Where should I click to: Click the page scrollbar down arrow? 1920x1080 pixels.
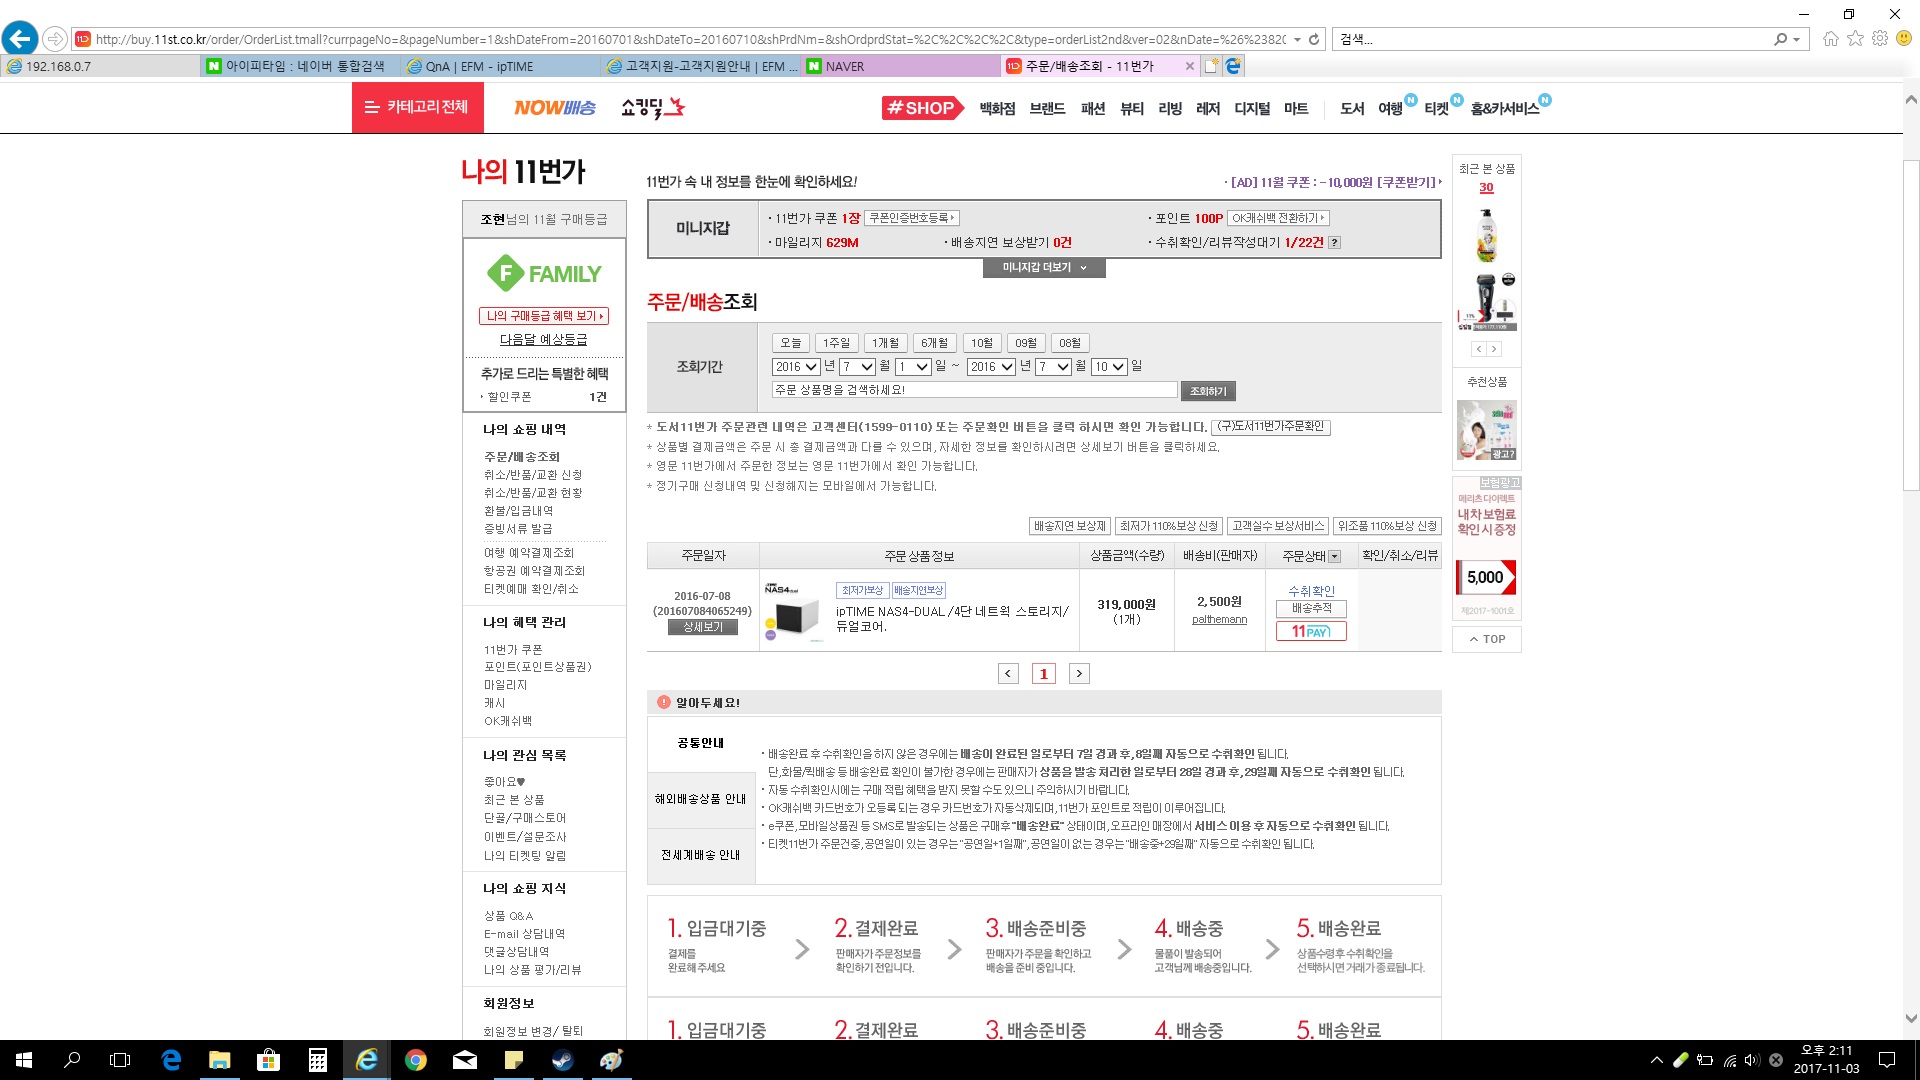coord(1911,1019)
